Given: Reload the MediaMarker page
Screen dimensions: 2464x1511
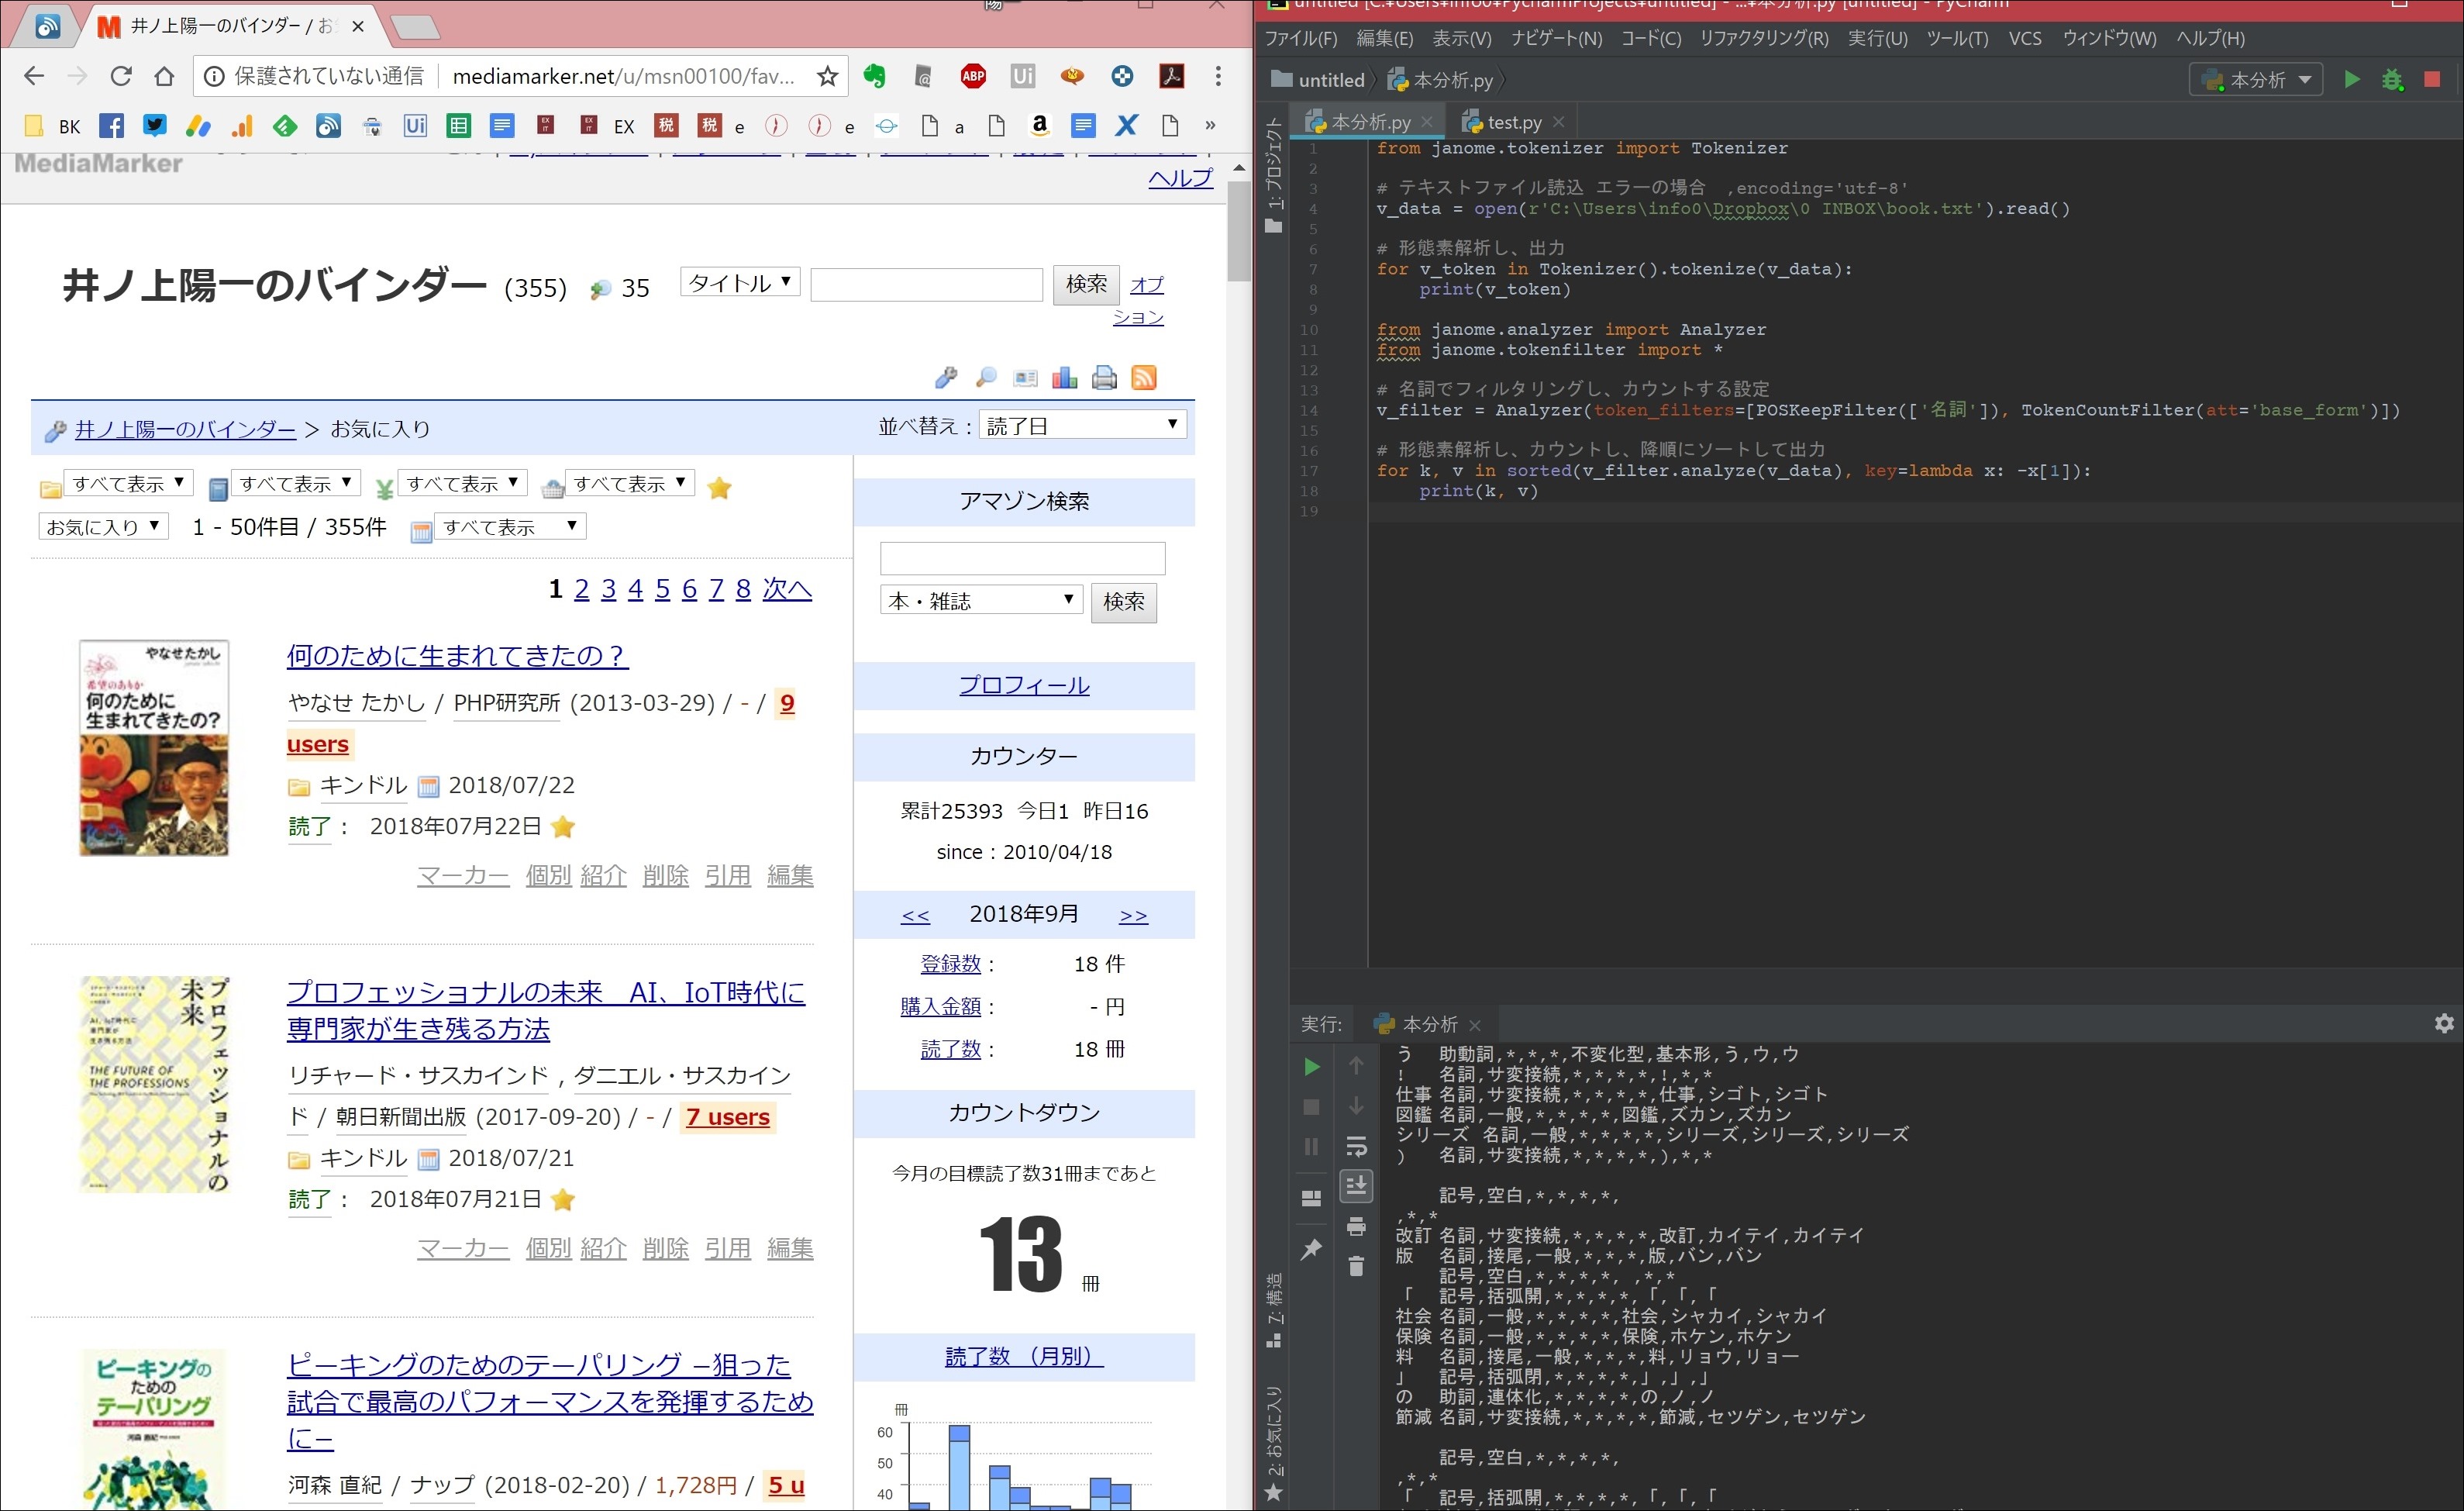Looking at the screenshot, I should tap(121, 76).
